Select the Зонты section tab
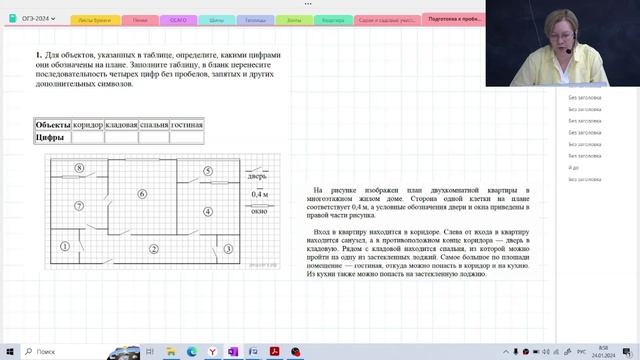Viewport: 640px width, 360px height. click(x=294, y=20)
